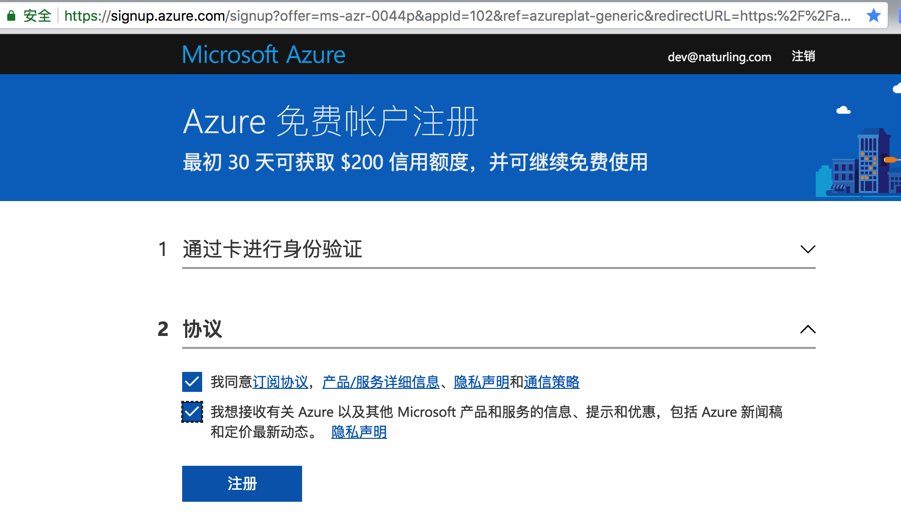Image resolution: width=901 pixels, height=514 pixels.
Task: Click the secure lock icon in address bar
Action: (11, 16)
